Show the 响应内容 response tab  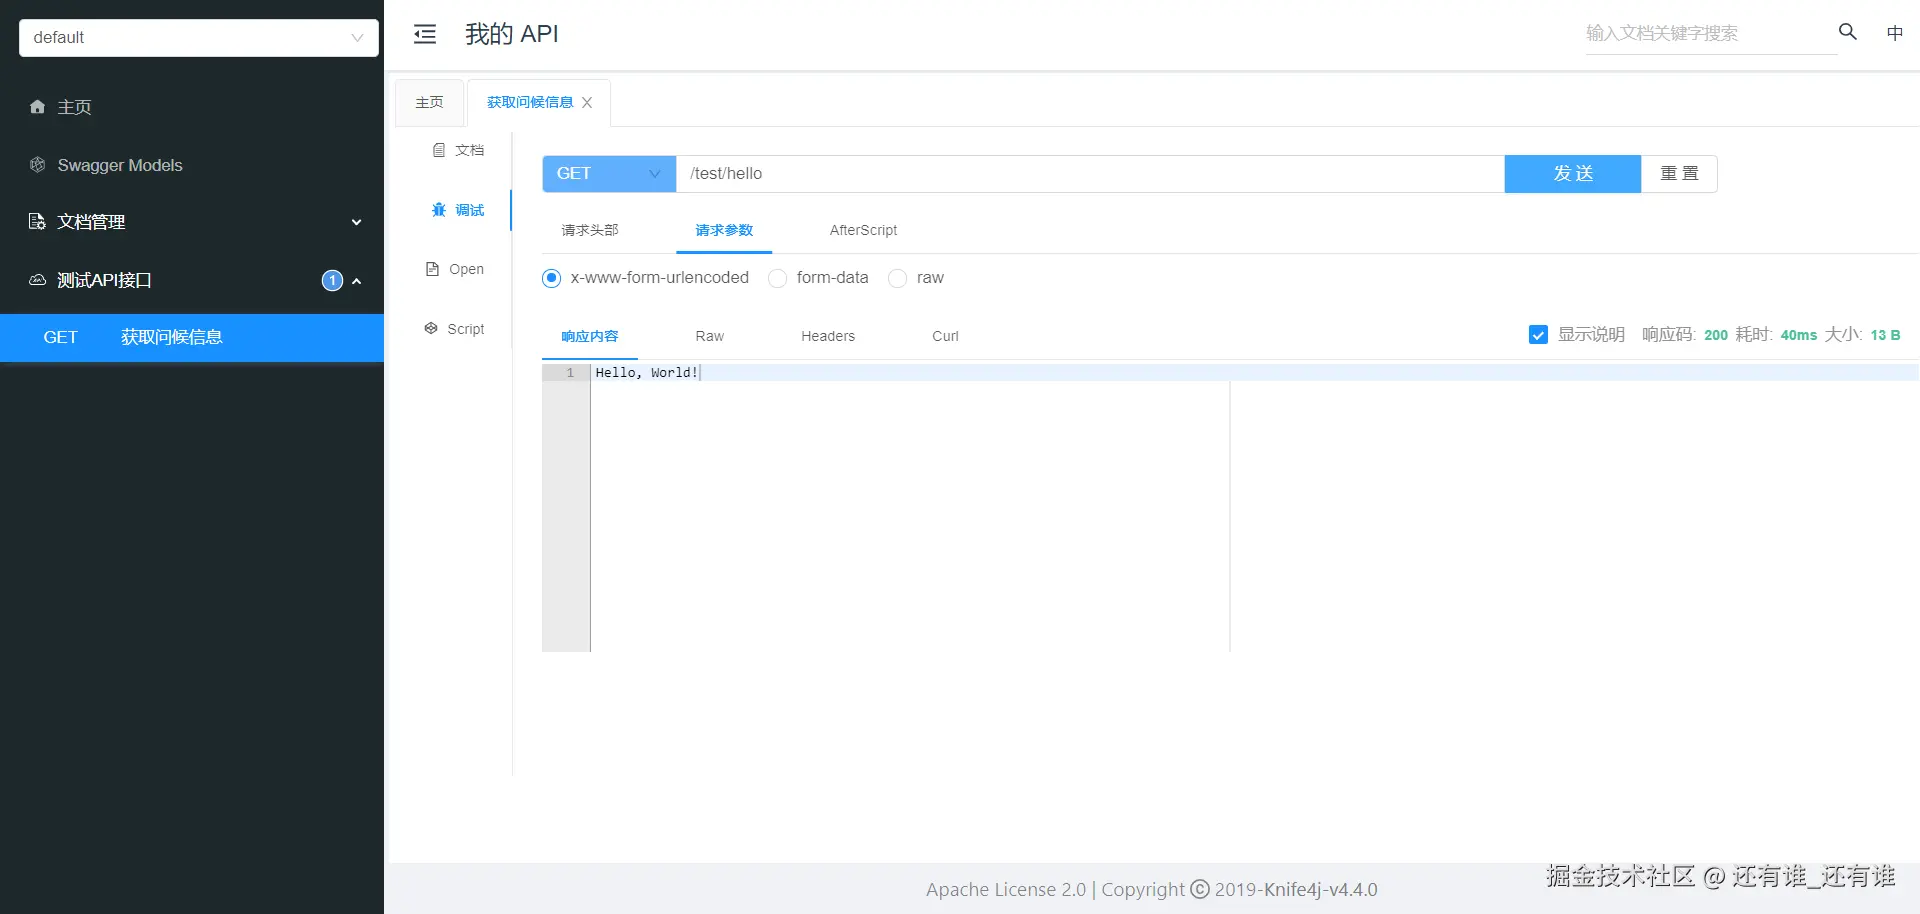click(590, 336)
